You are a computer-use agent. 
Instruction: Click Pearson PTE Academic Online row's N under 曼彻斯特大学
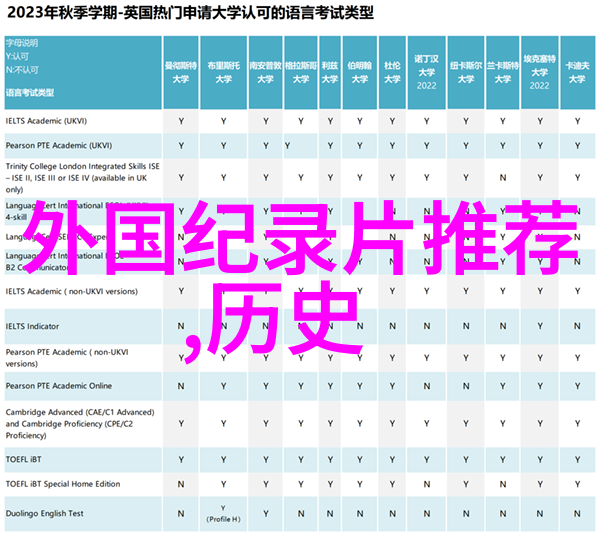[x=181, y=386]
